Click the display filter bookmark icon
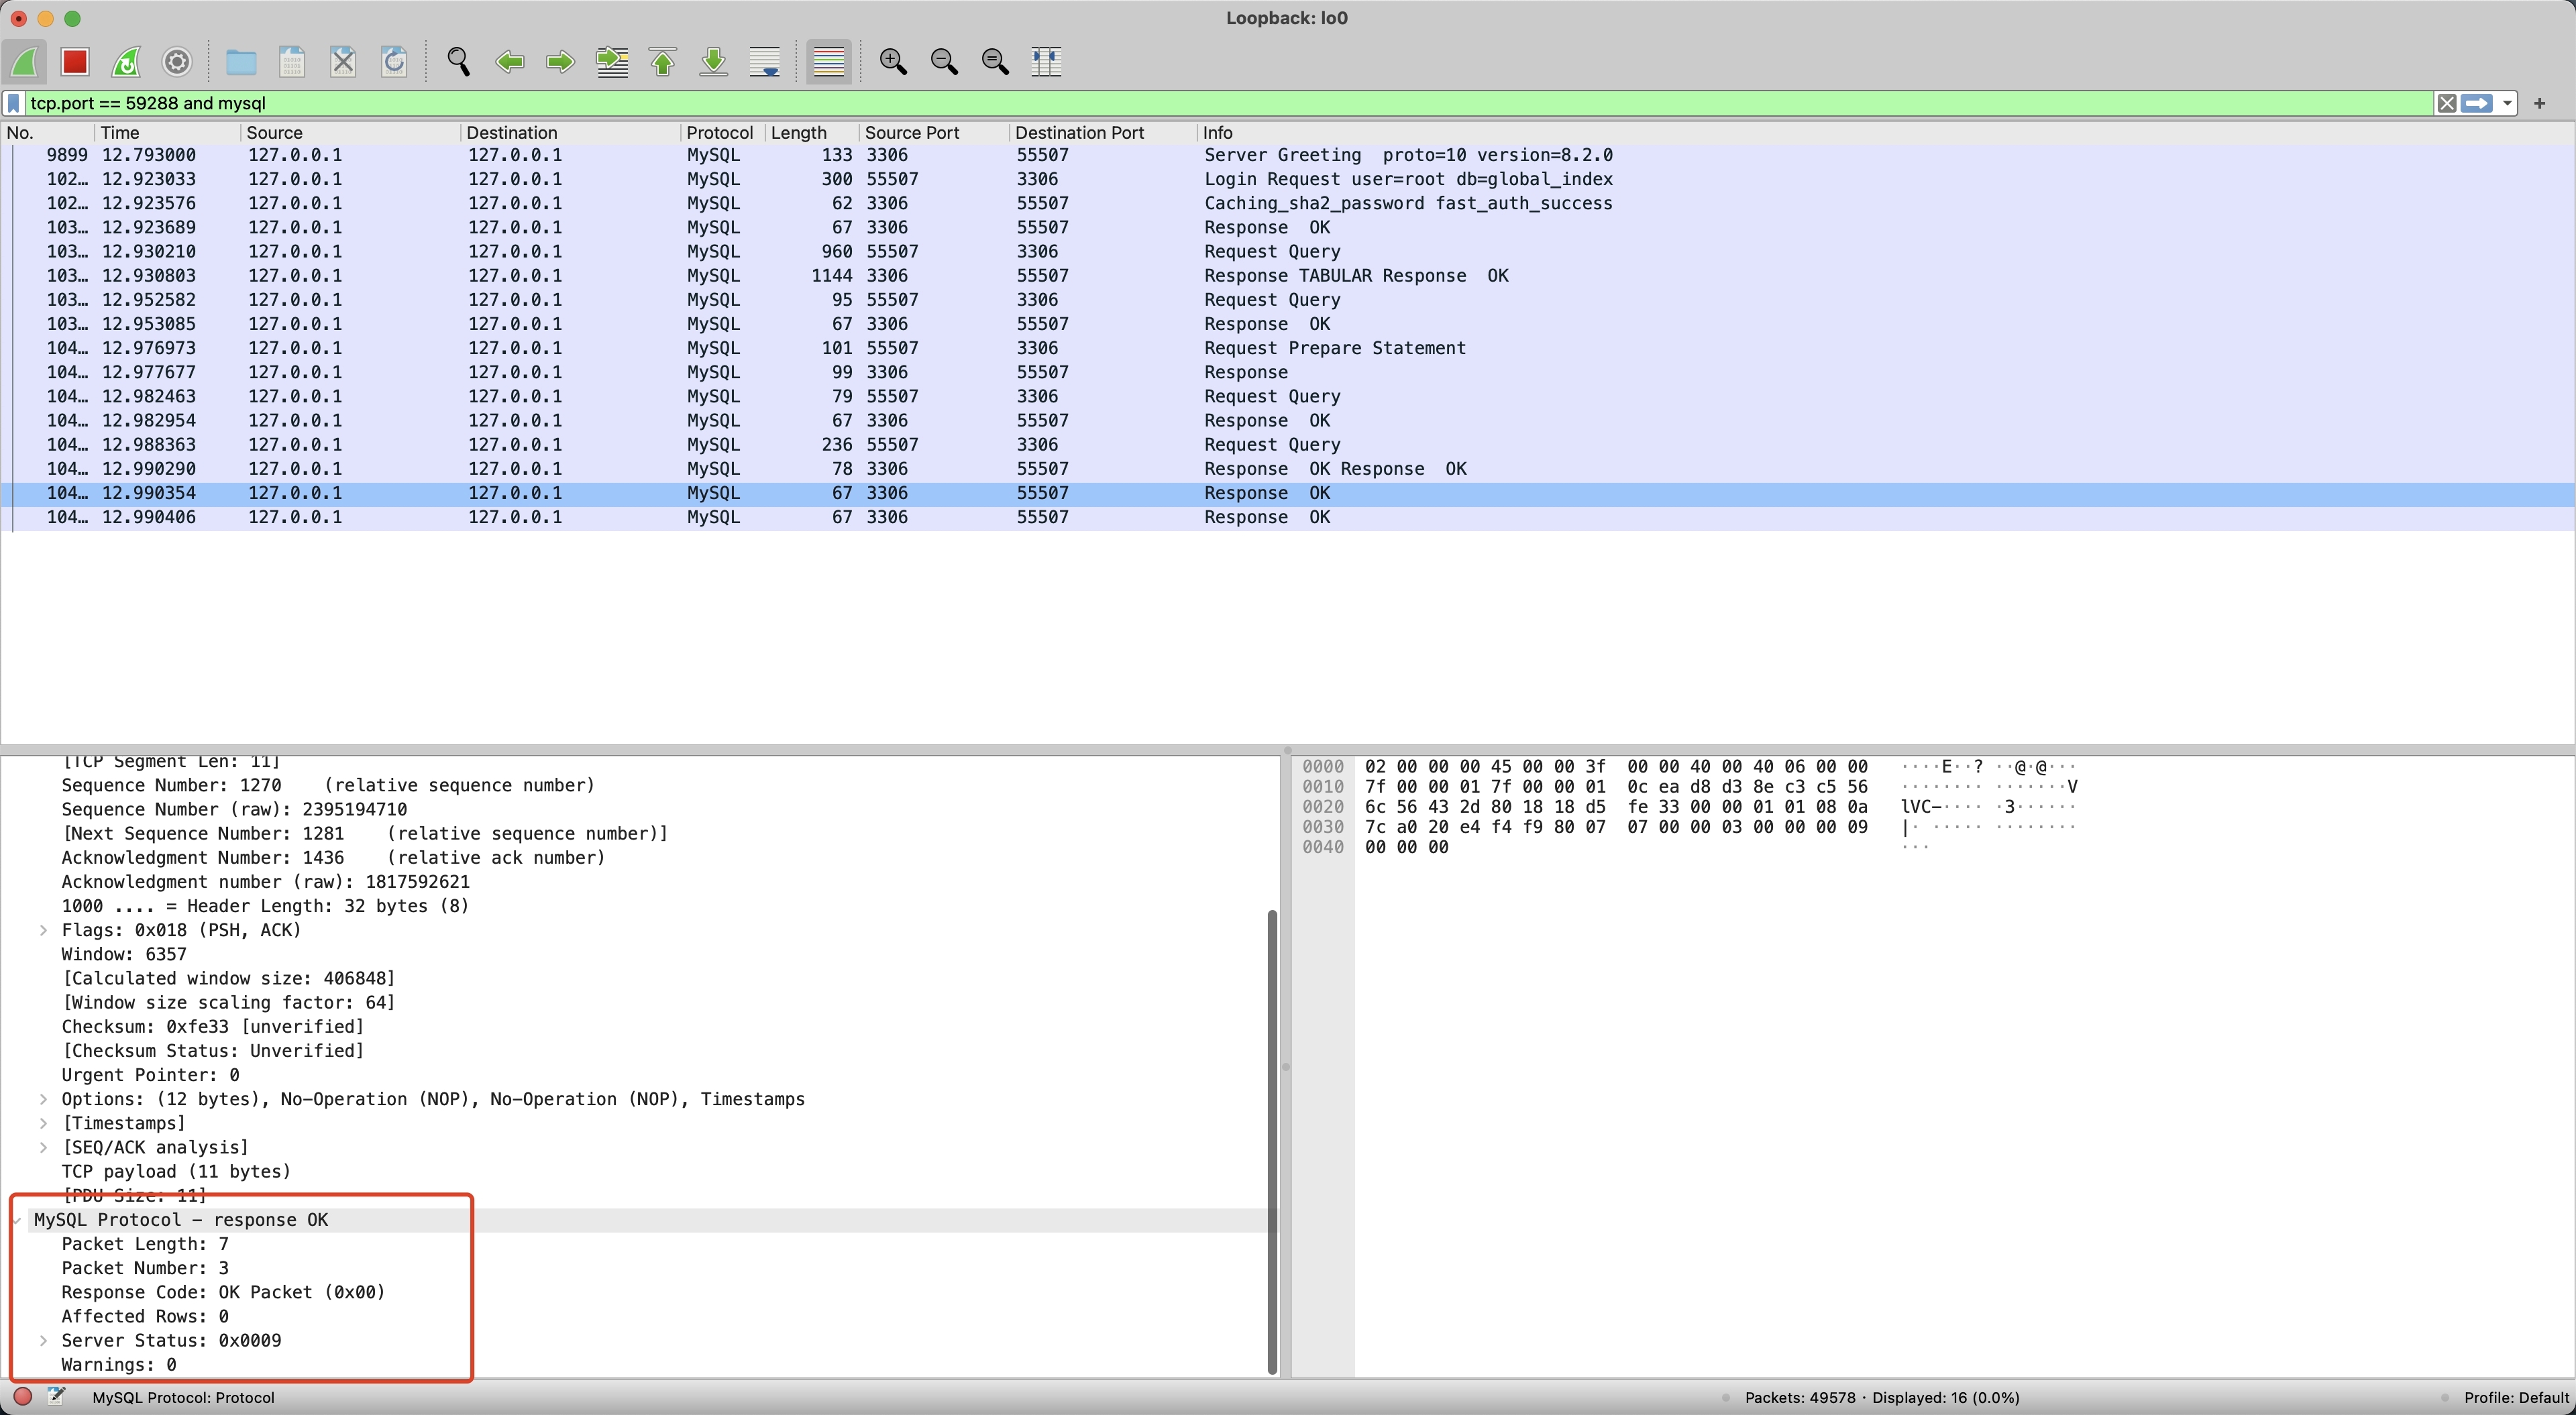 click(x=14, y=103)
